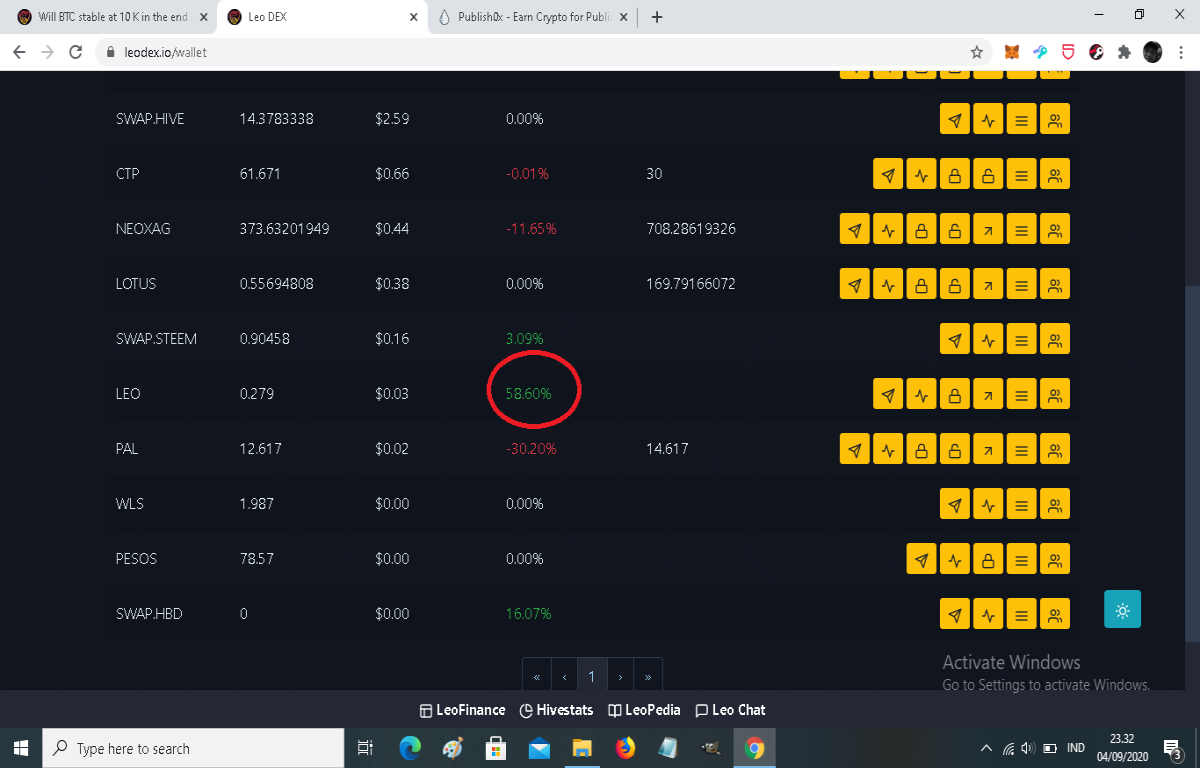Click the send icon in the PAL row
1200x768 pixels.
tap(855, 449)
